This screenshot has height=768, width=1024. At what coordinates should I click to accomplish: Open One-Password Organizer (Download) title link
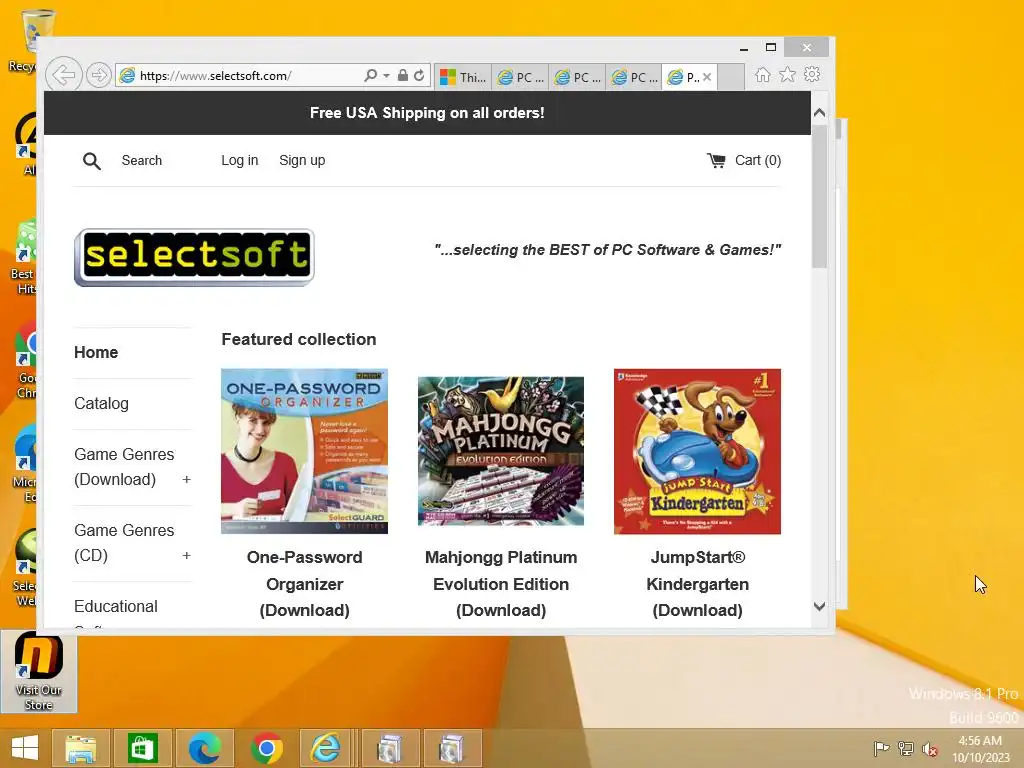[304, 584]
